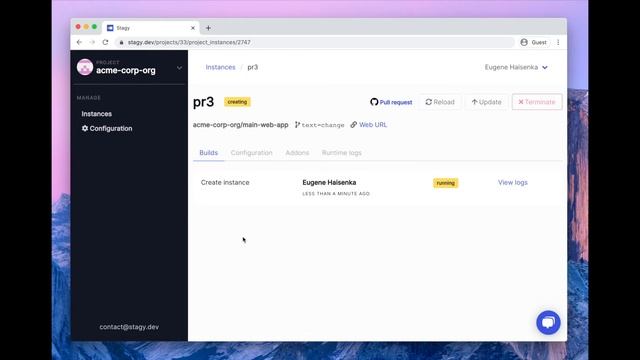Click View logs for Create instance

513,182
